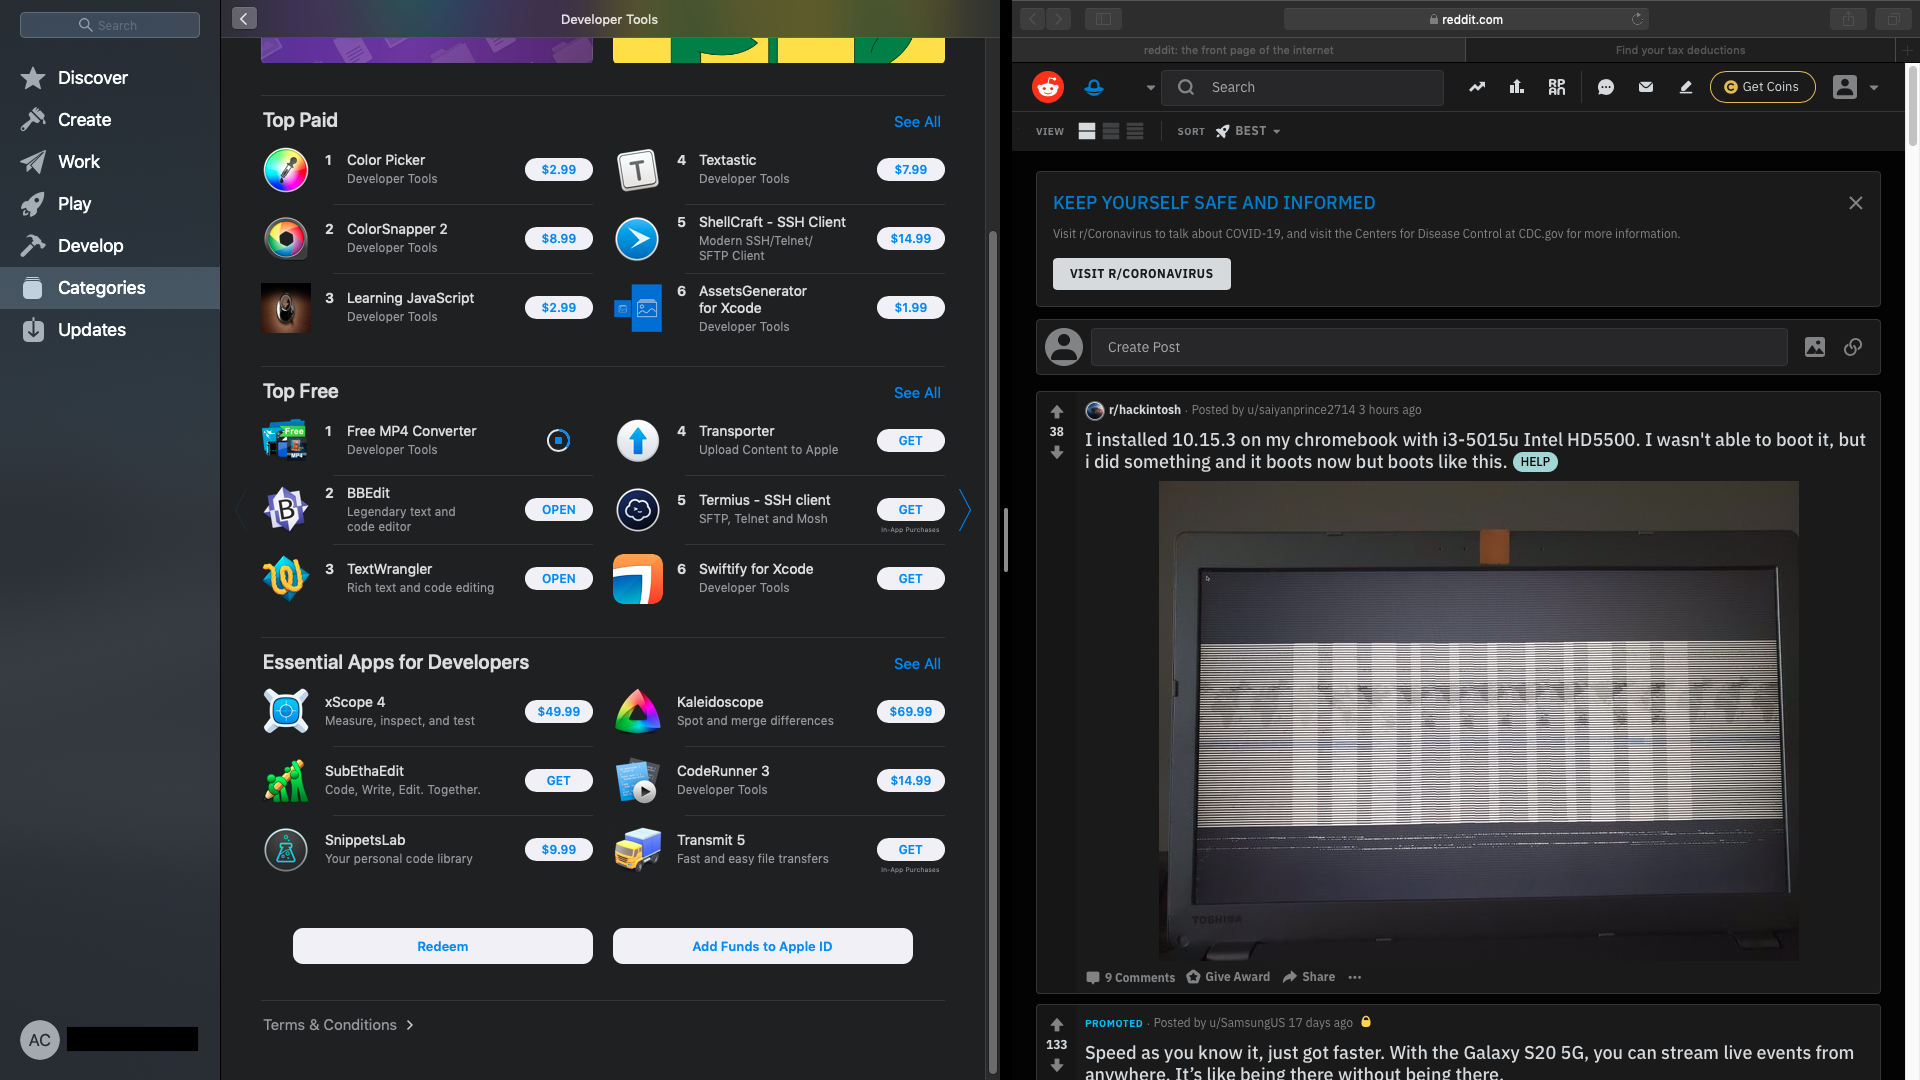Switch to card view layout
This screenshot has height=1080, width=1920.
[x=1087, y=131]
